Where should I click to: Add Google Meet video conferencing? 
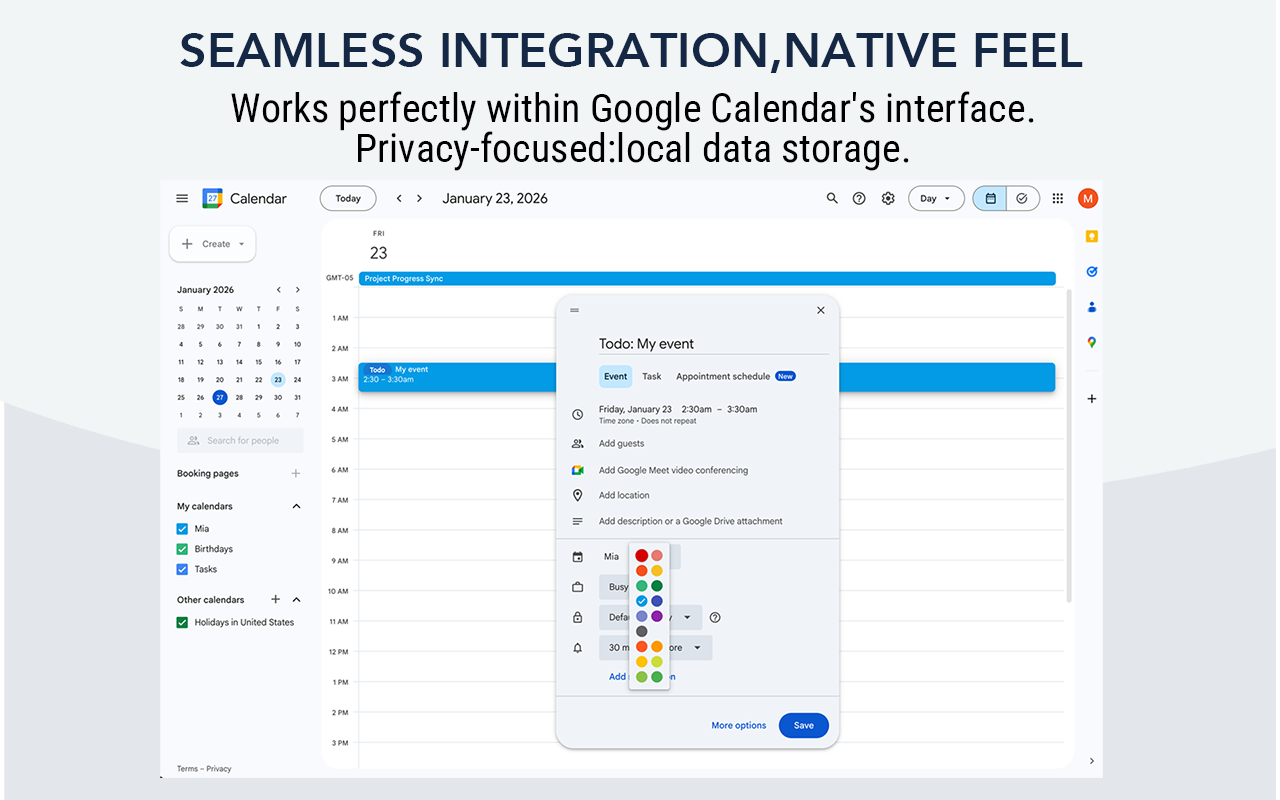point(673,470)
